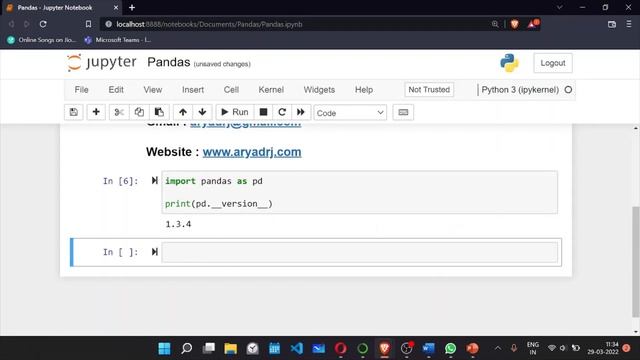Click the zoom magnifier in address bar
This screenshot has height=360, width=640.
495,24
